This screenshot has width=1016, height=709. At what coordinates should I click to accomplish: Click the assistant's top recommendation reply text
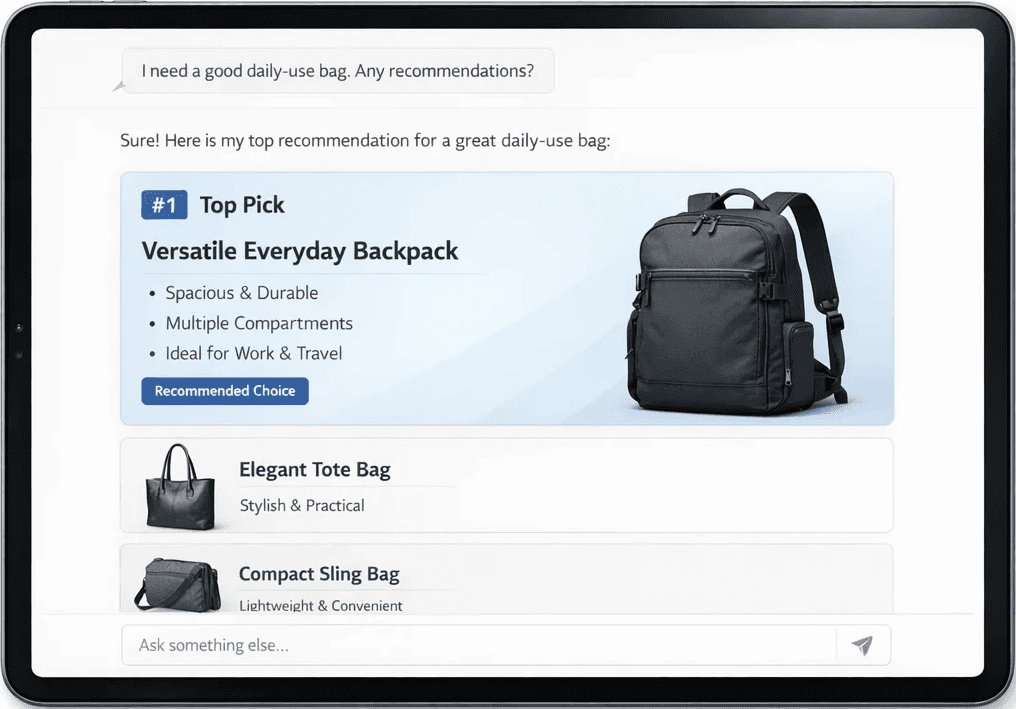(365, 141)
